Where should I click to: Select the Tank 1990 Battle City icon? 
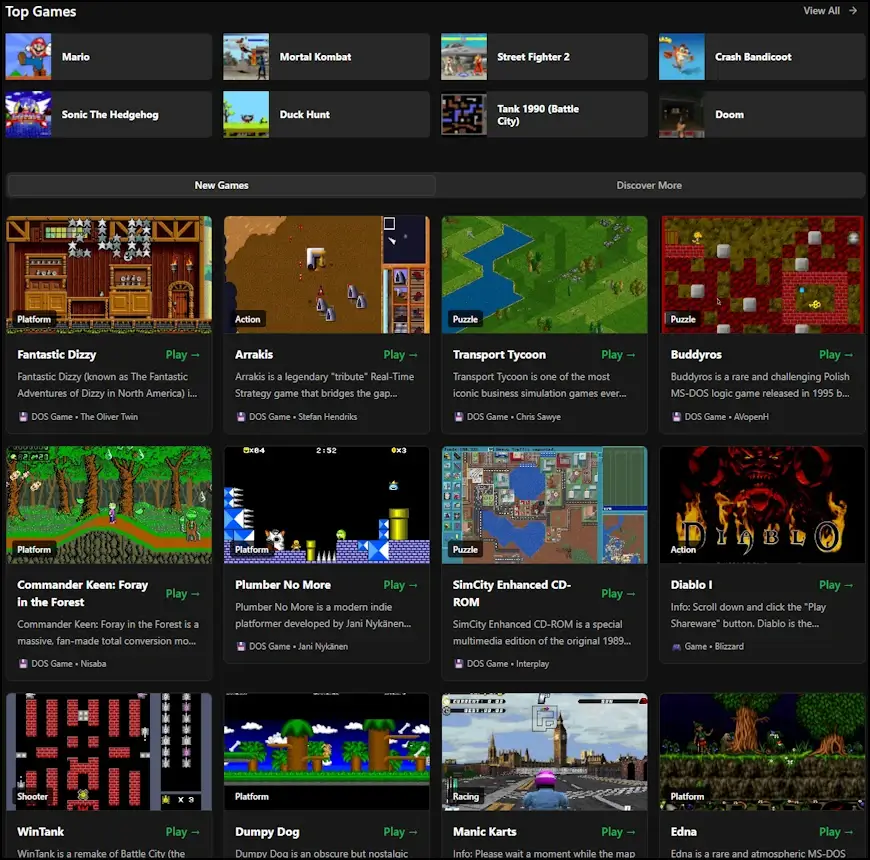(x=464, y=114)
